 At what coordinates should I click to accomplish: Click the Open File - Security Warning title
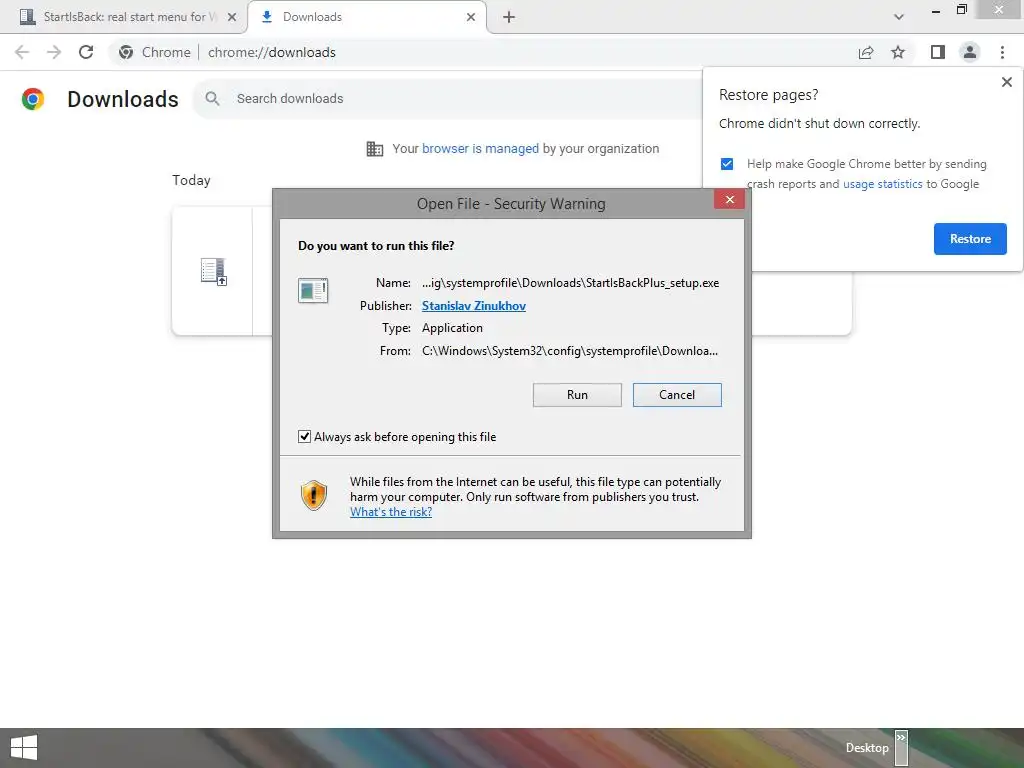tap(511, 204)
